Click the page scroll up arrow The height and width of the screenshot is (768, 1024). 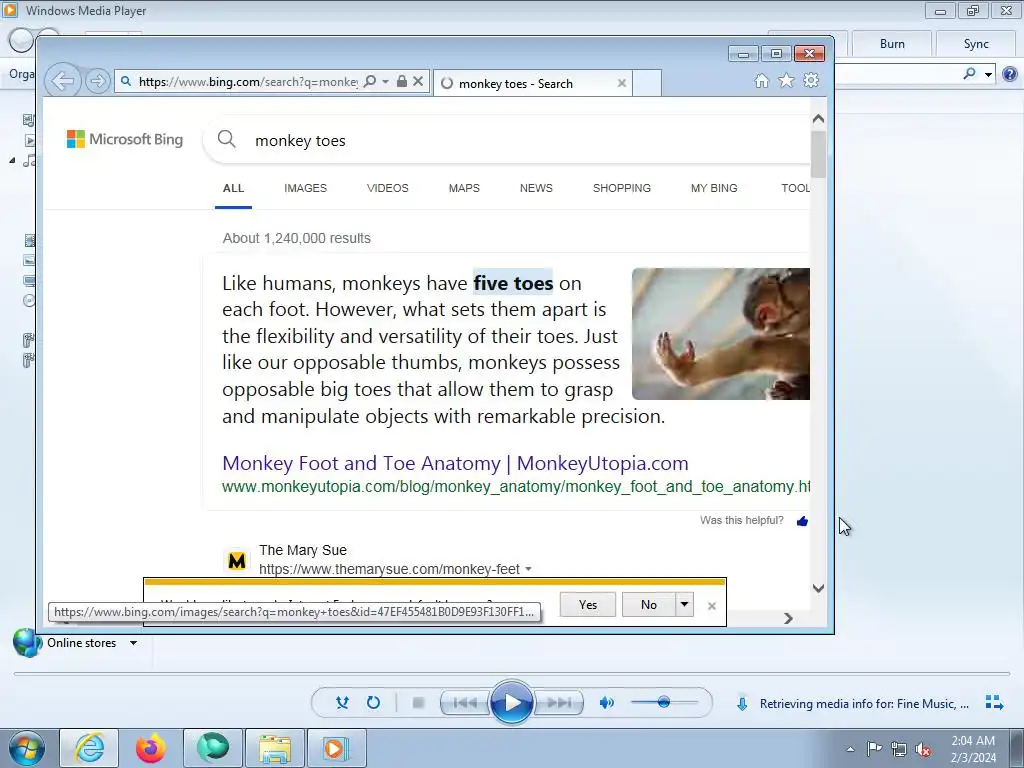(x=818, y=119)
